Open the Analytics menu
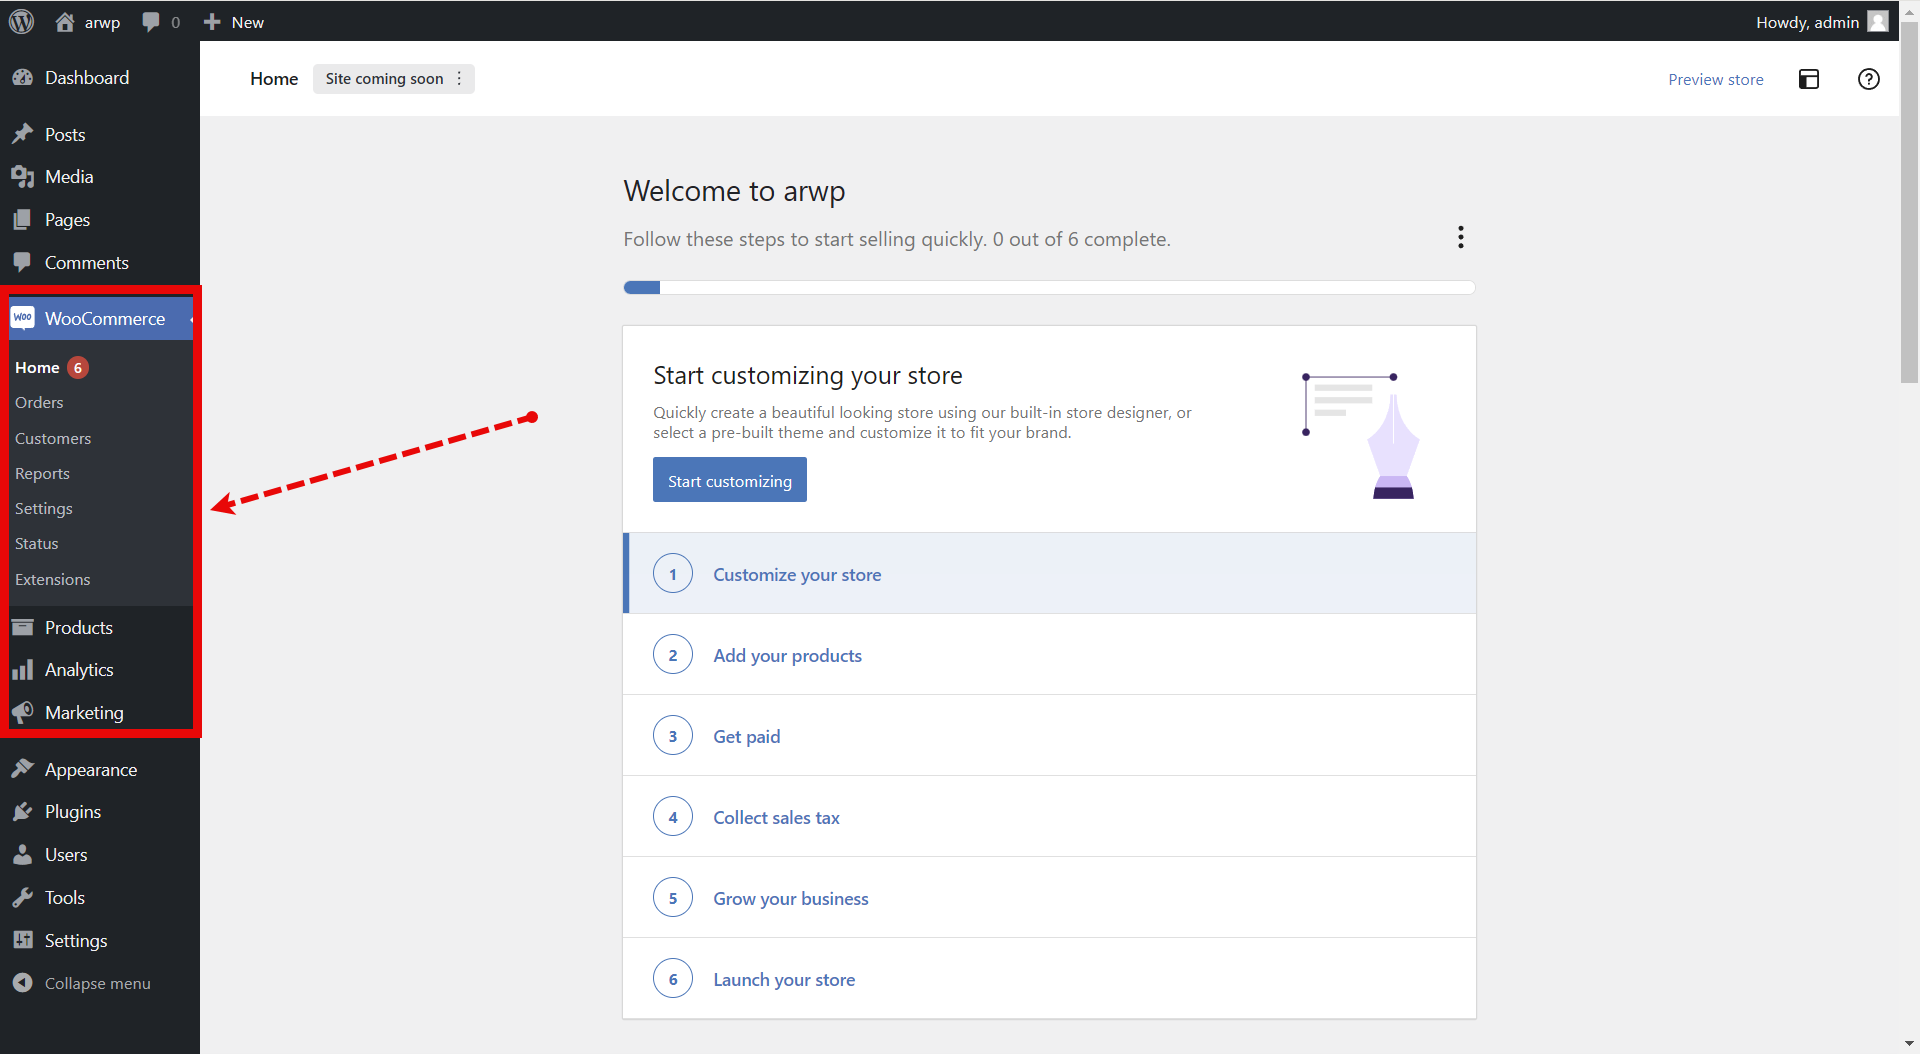 (78, 670)
